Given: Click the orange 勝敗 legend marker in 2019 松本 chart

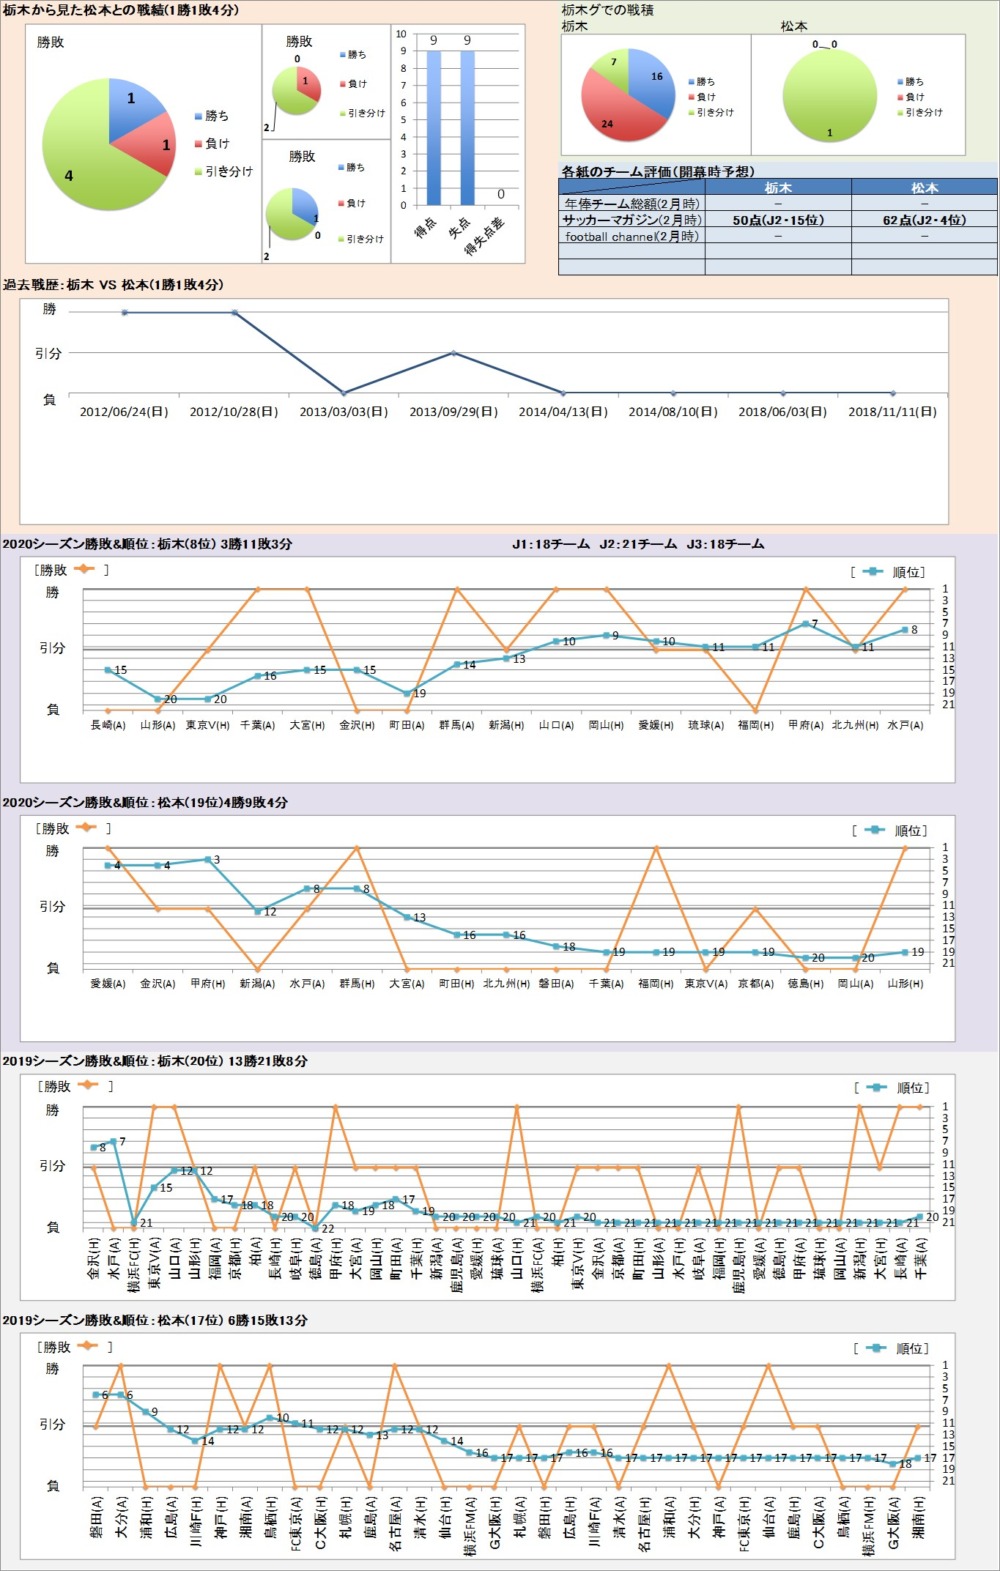Looking at the screenshot, I should click(x=88, y=1346).
